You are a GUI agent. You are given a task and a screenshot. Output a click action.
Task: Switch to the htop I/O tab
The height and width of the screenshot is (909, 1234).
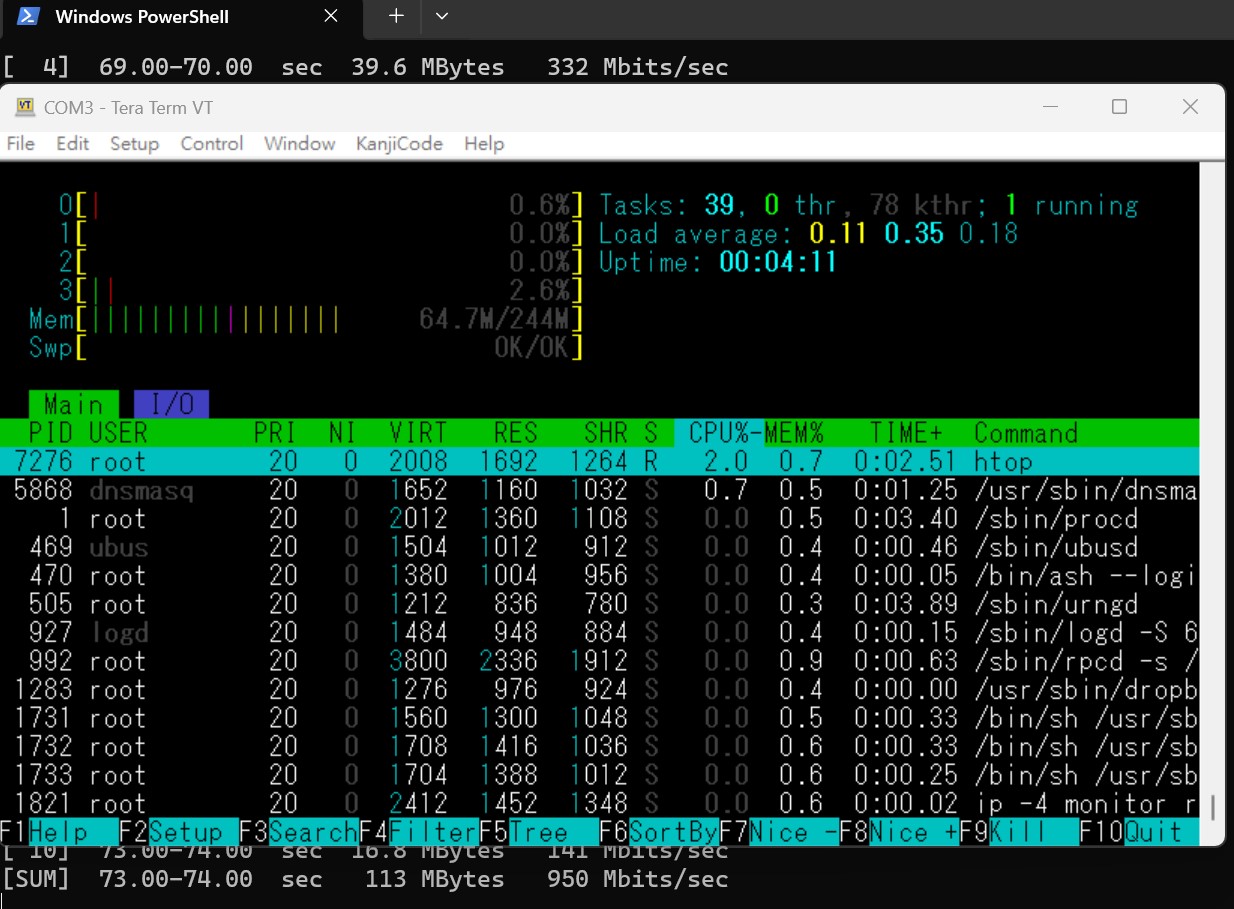pos(171,404)
